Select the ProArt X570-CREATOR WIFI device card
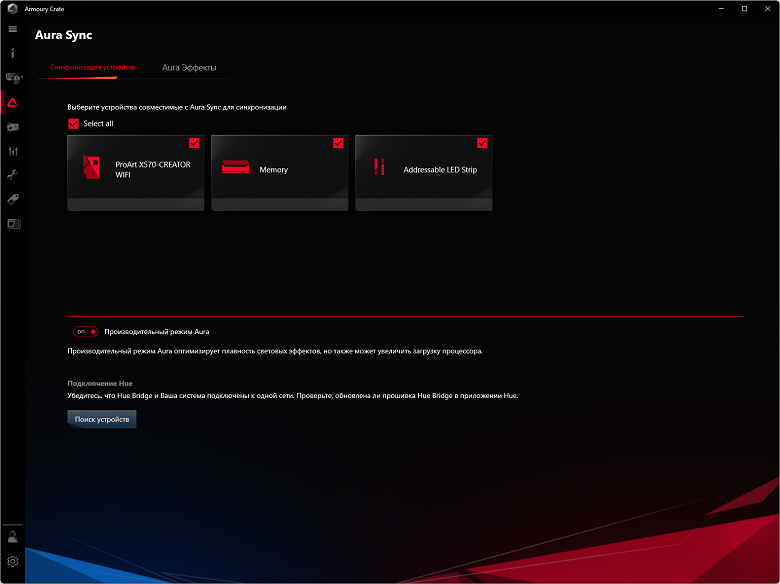Viewport: 780px width, 584px height. [136, 173]
